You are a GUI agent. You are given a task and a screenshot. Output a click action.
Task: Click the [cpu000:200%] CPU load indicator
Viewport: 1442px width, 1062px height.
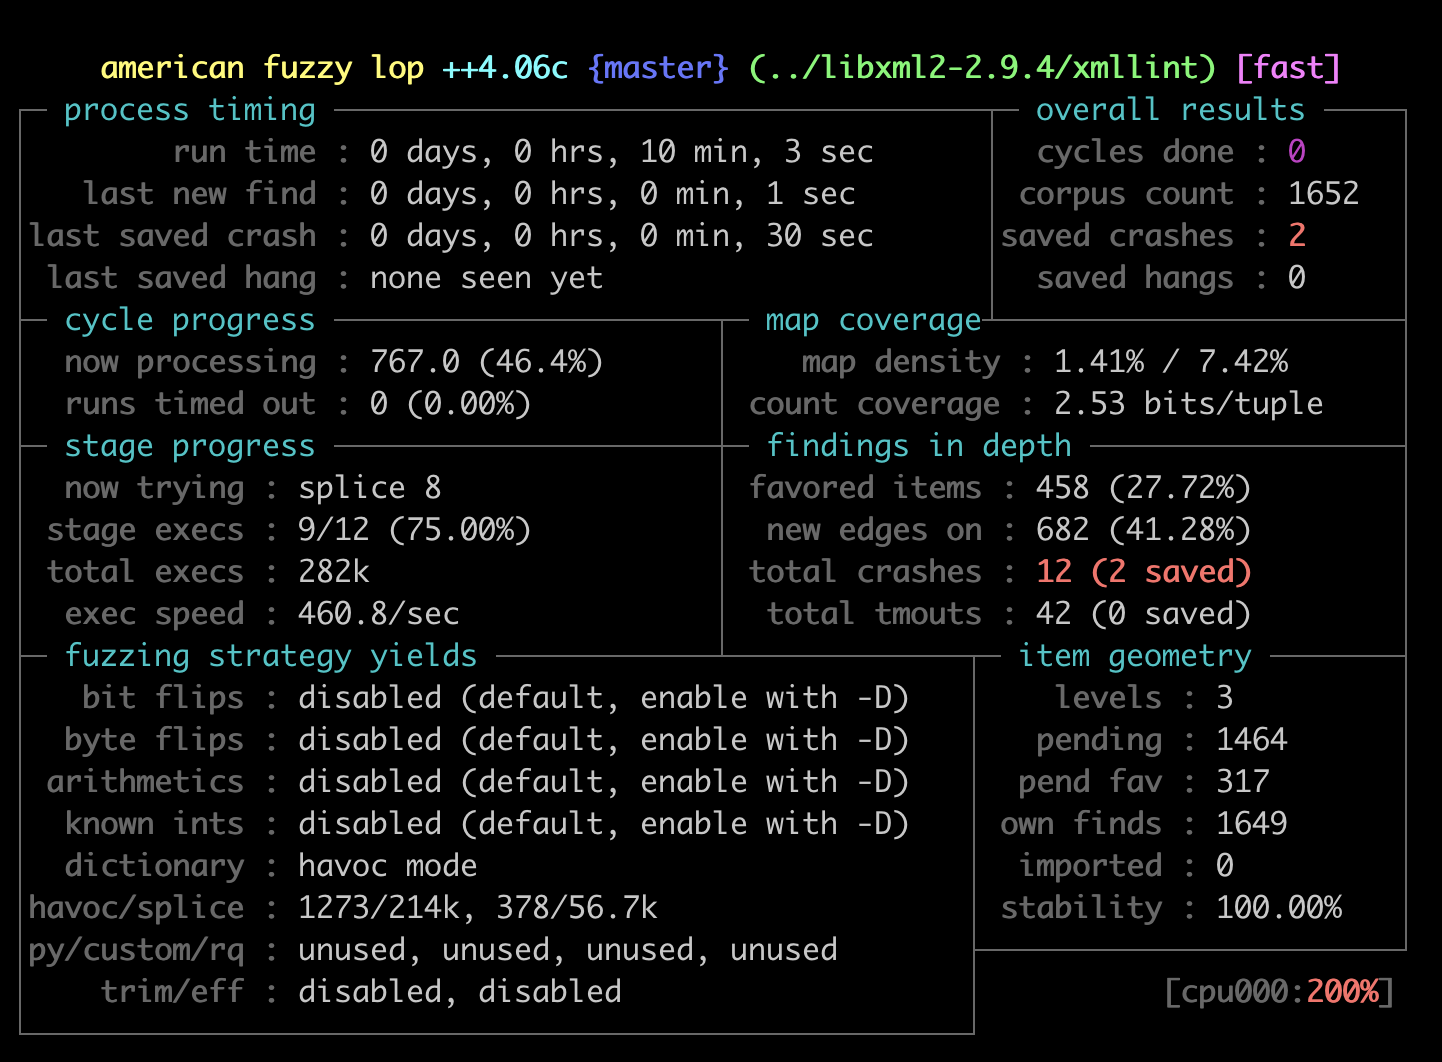pos(1279,992)
